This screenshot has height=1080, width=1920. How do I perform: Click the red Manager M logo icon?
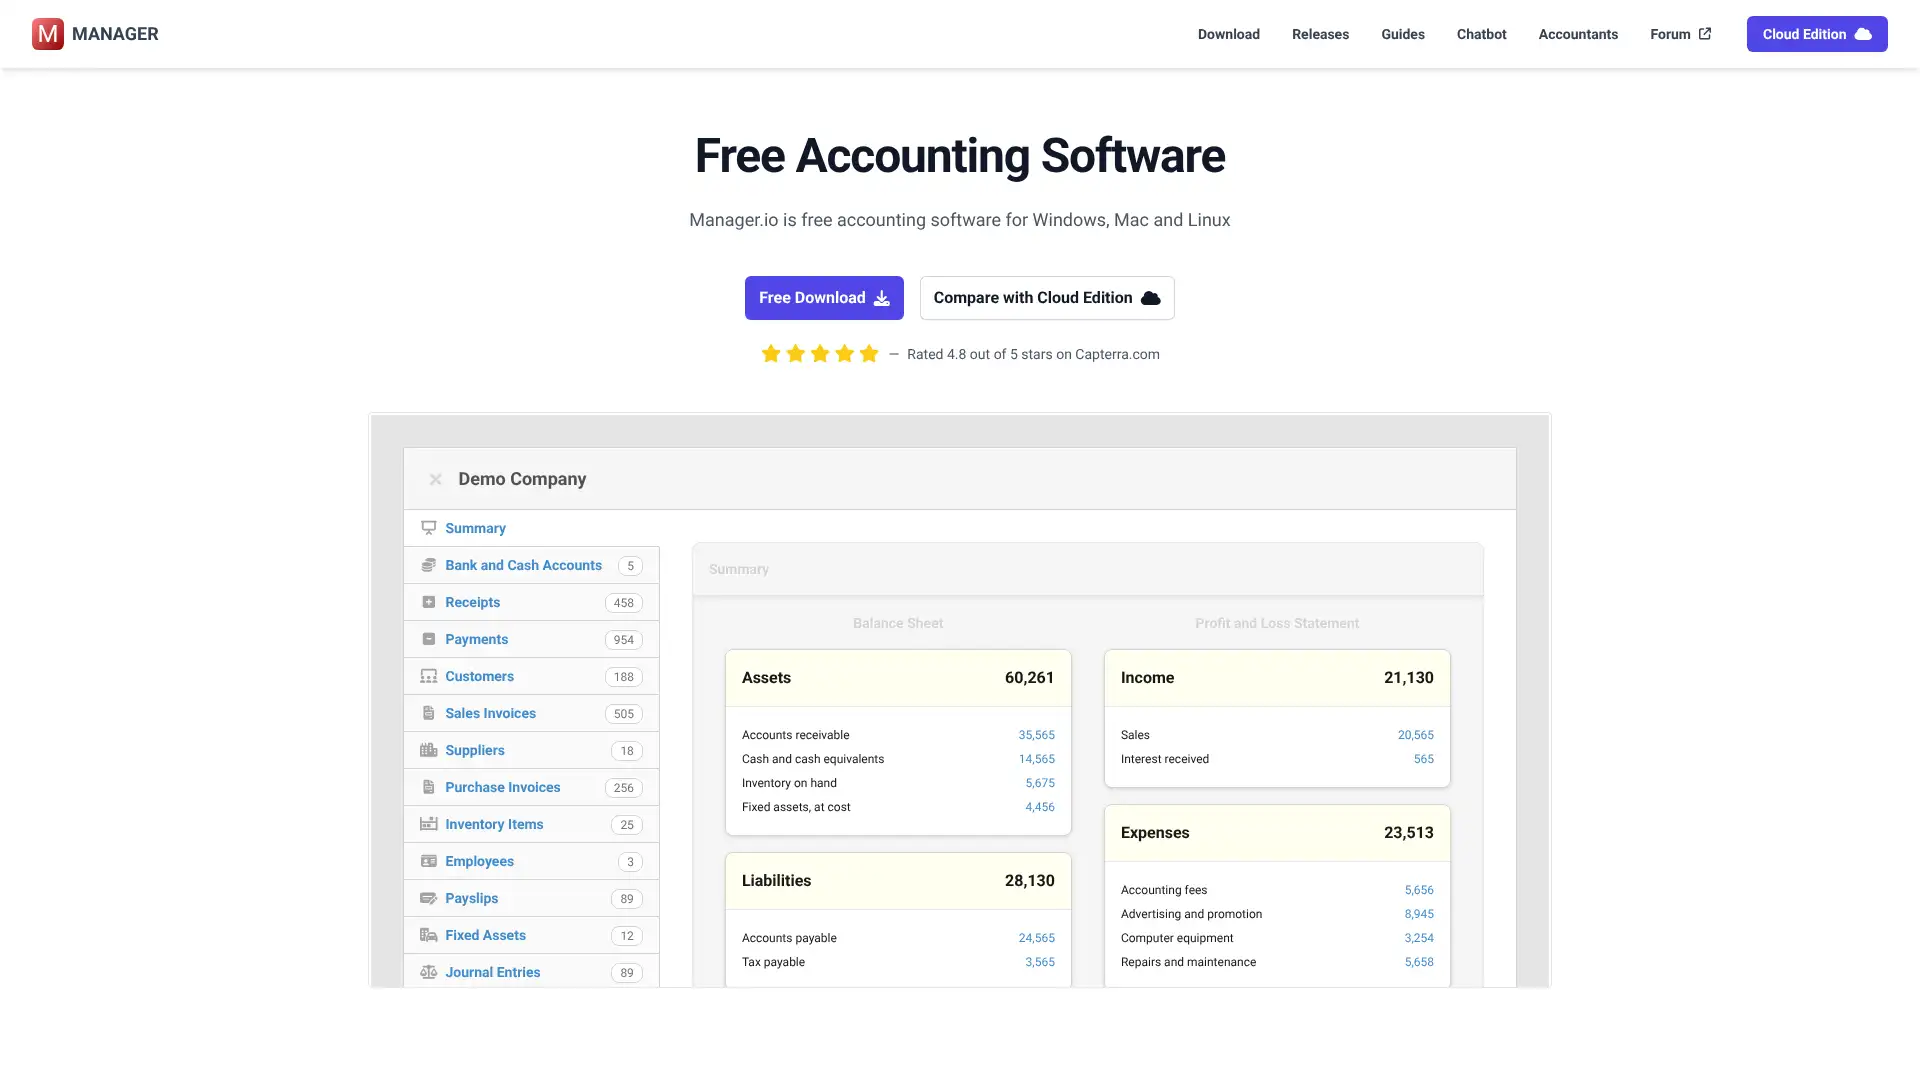pos(48,34)
